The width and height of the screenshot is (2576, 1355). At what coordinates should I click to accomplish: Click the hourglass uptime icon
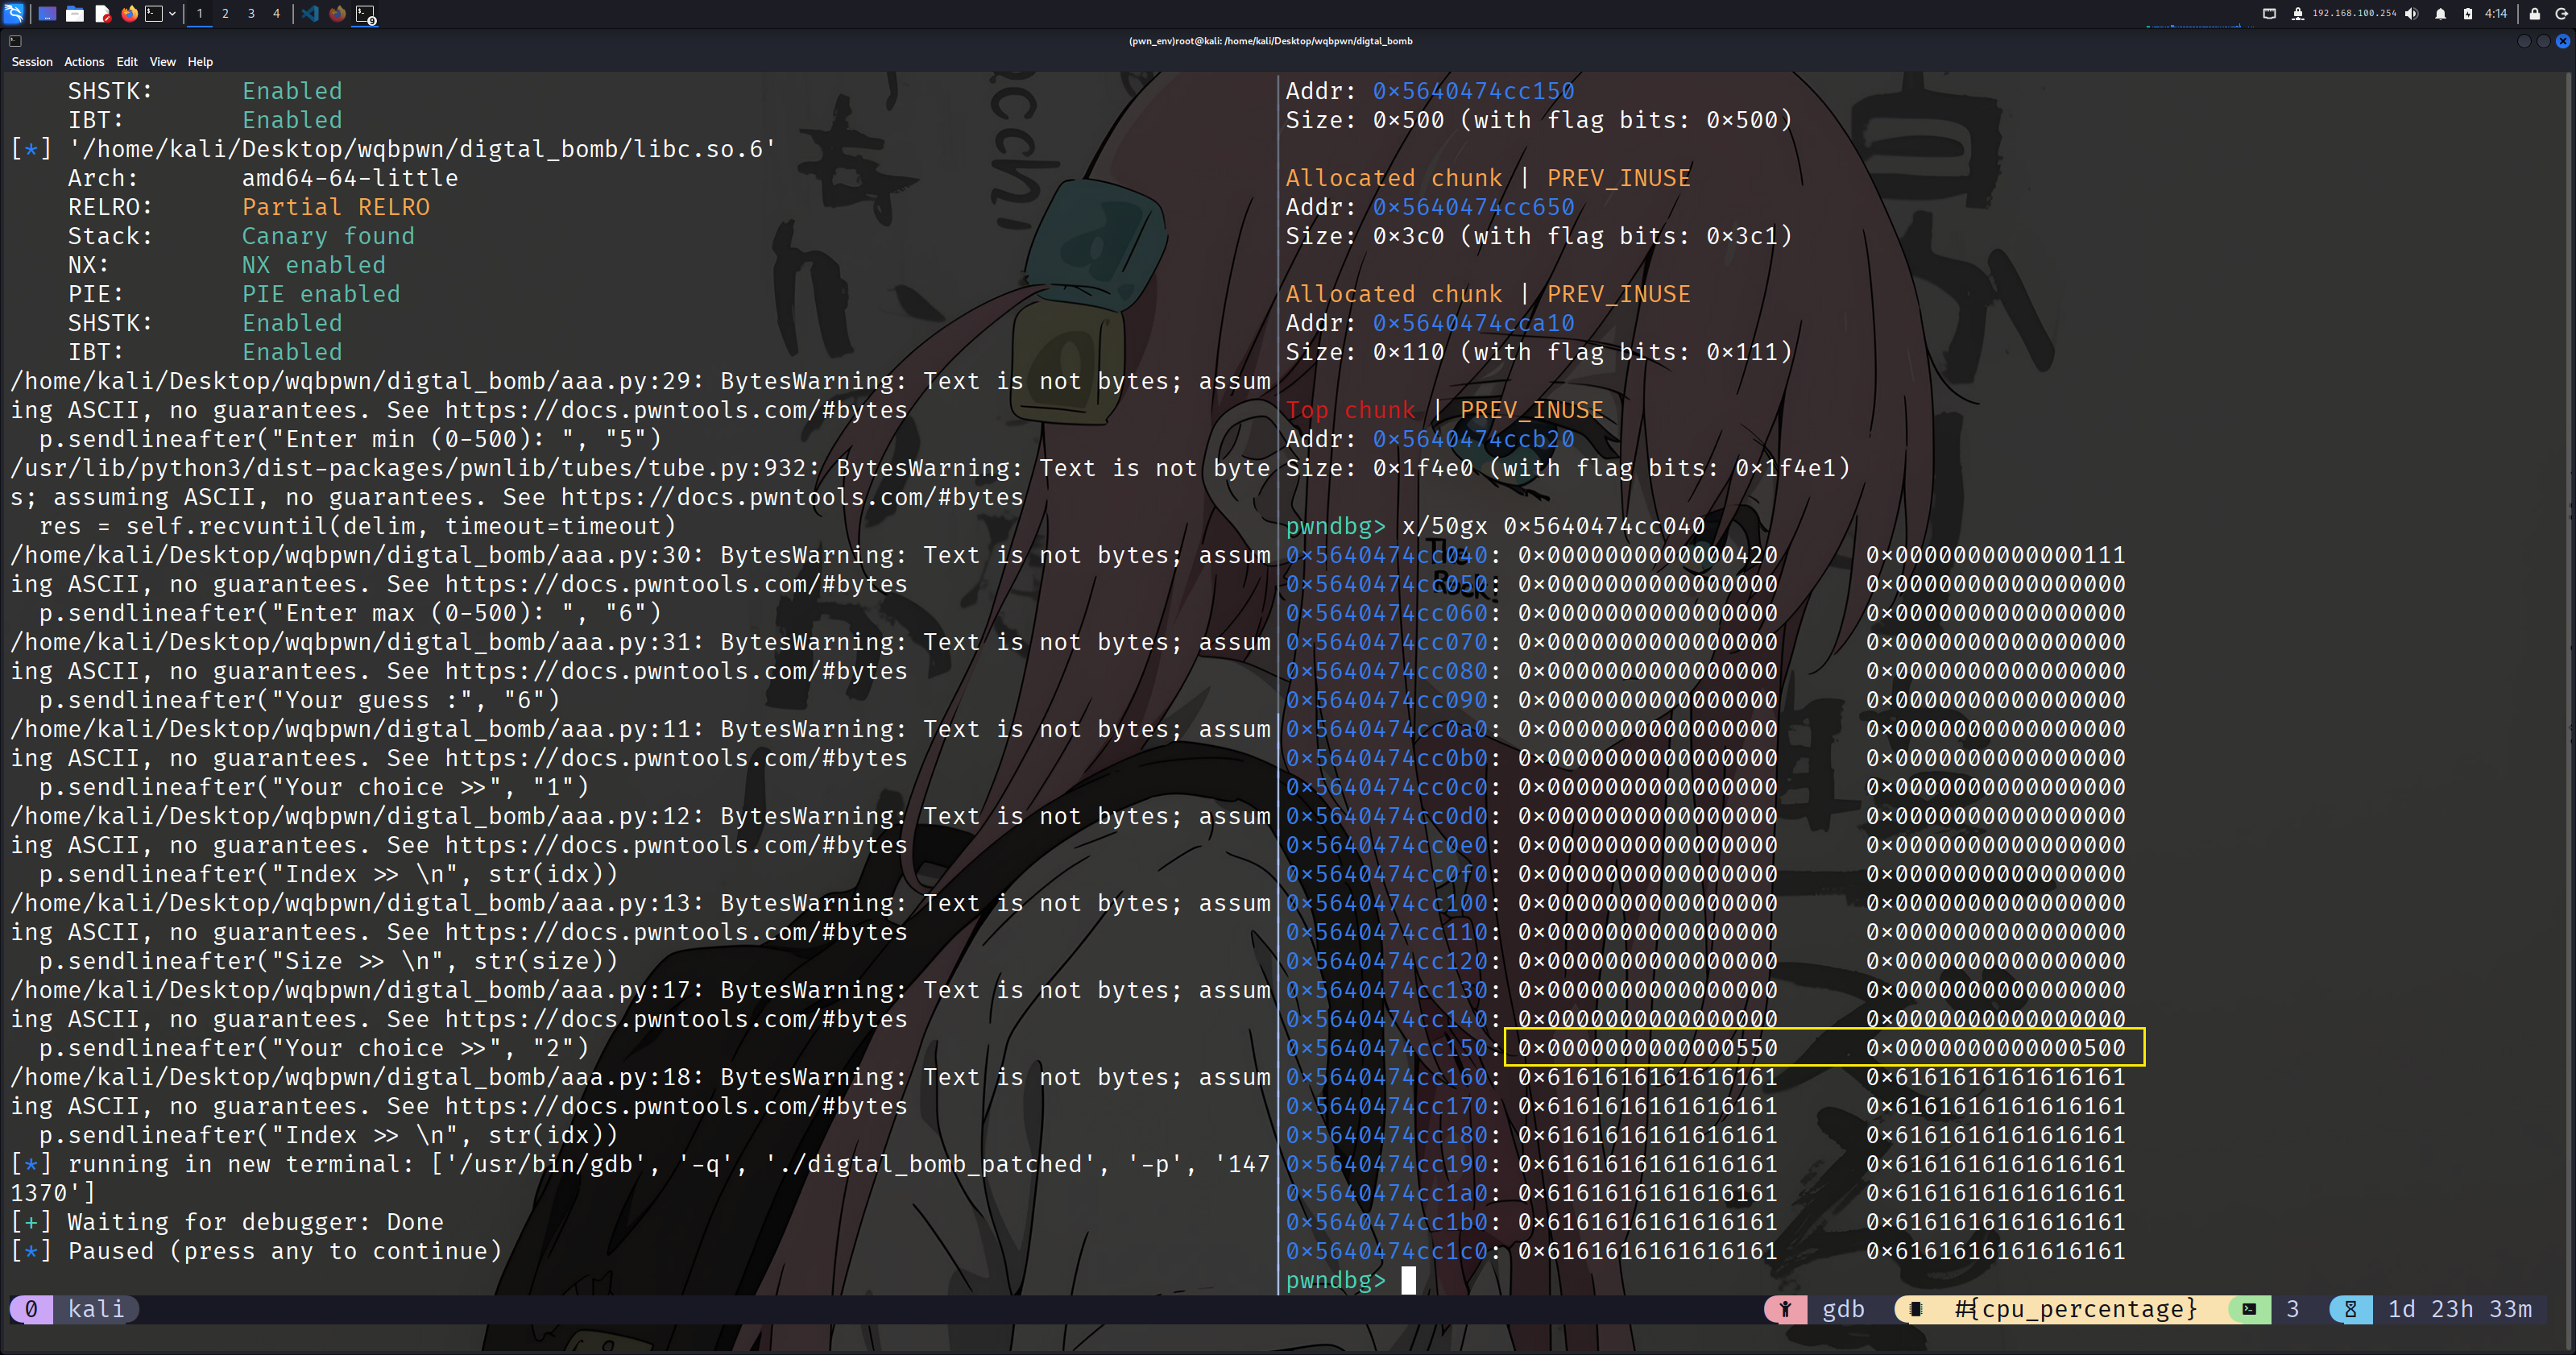click(2350, 1309)
